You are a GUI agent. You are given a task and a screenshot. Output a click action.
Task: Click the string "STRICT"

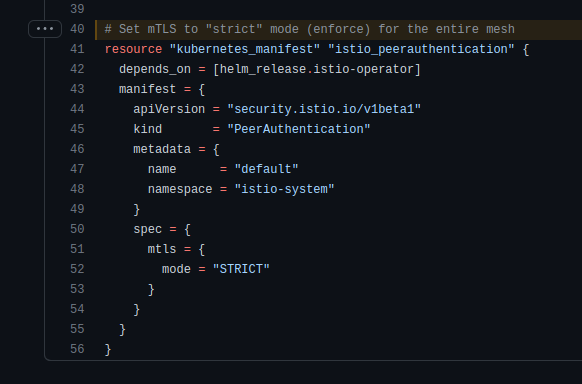tap(241, 269)
